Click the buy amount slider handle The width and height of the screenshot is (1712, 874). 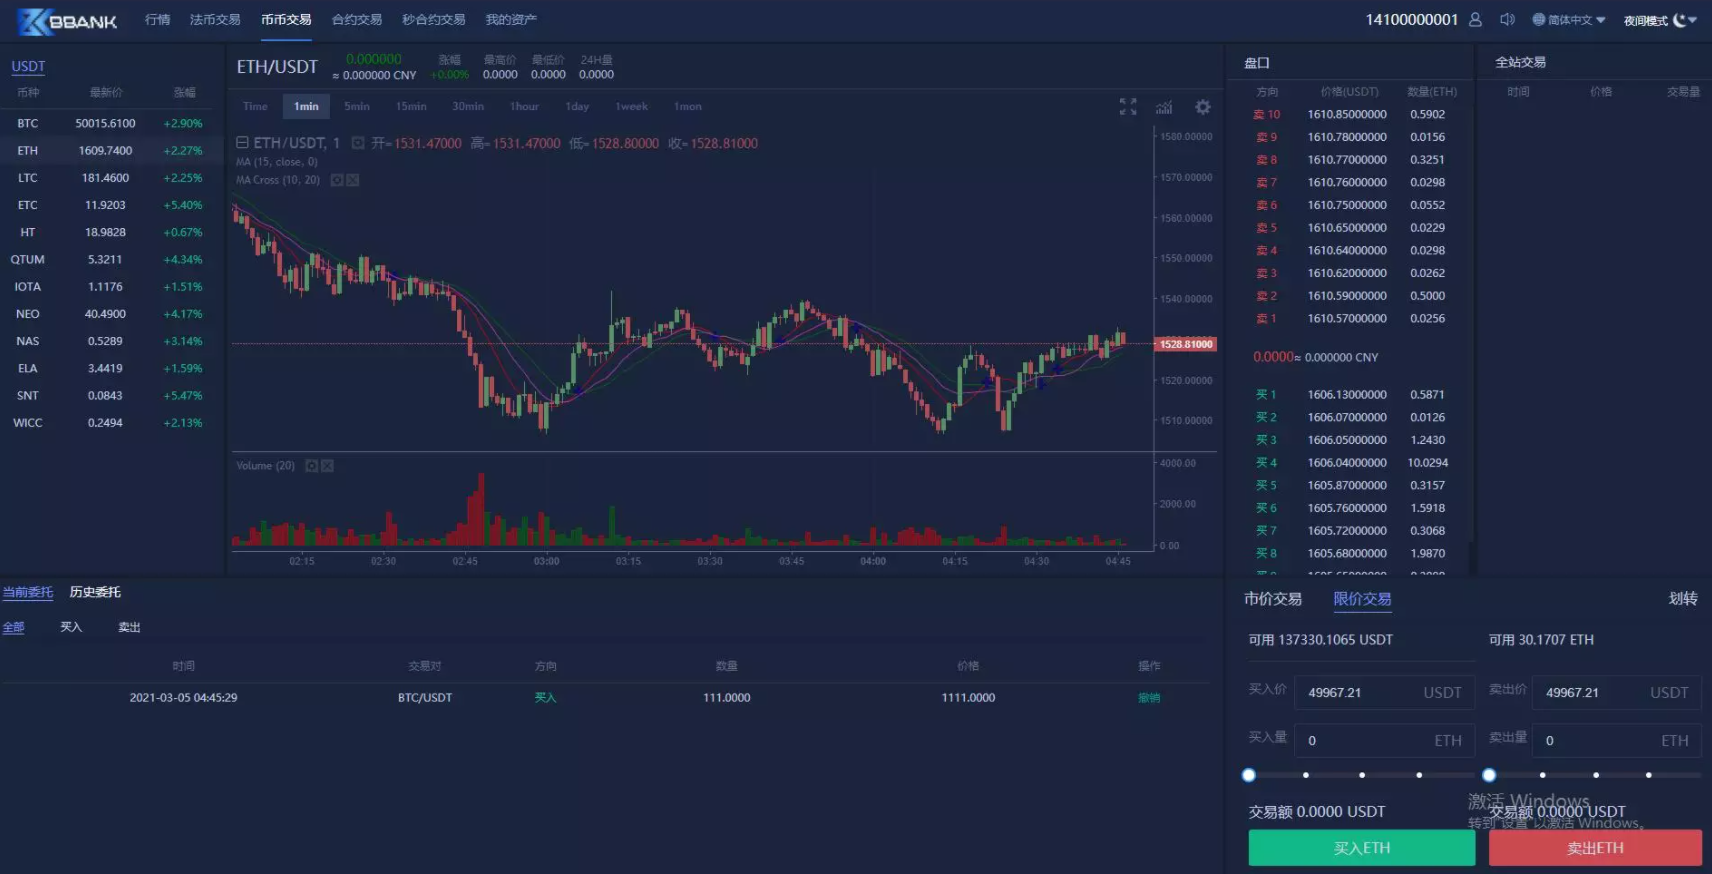pos(1249,775)
